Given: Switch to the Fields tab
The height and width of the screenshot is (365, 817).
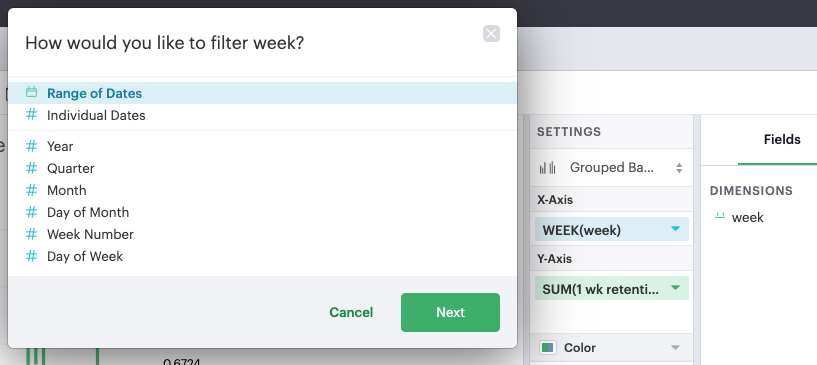Looking at the screenshot, I should [x=782, y=140].
